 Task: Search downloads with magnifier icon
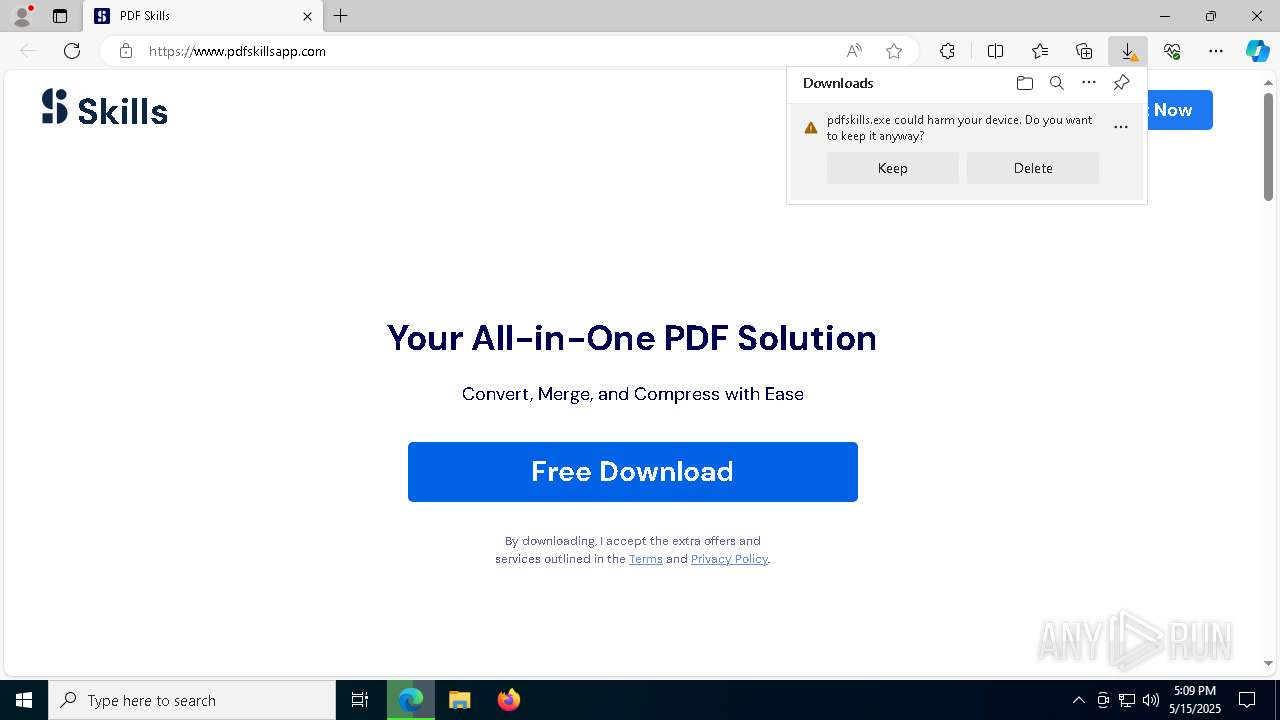(x=1056, y=83)
